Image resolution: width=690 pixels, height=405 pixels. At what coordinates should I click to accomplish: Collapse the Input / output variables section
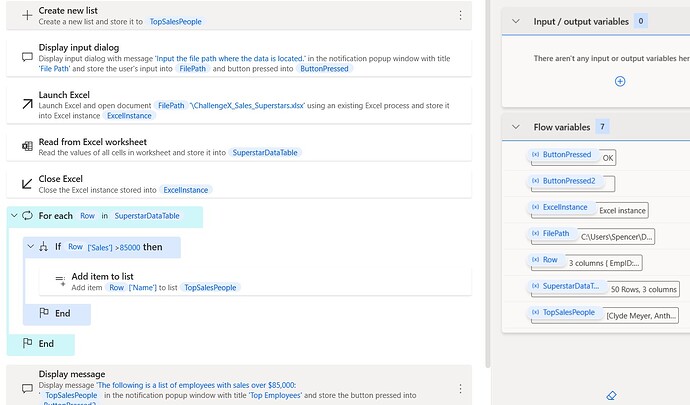pos(516,21)
